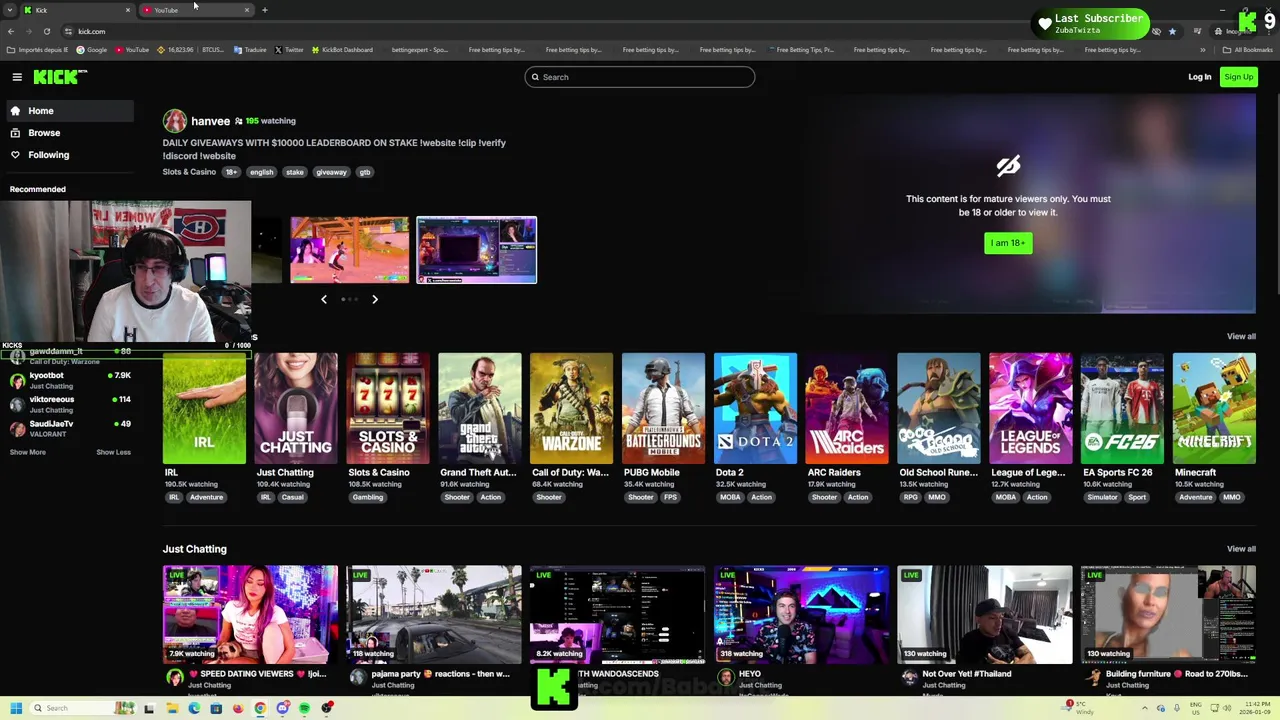Collapse recommended list with Show Less
Screen dimensions: 1280x720
pyautogui.click(x=113, y=452)
